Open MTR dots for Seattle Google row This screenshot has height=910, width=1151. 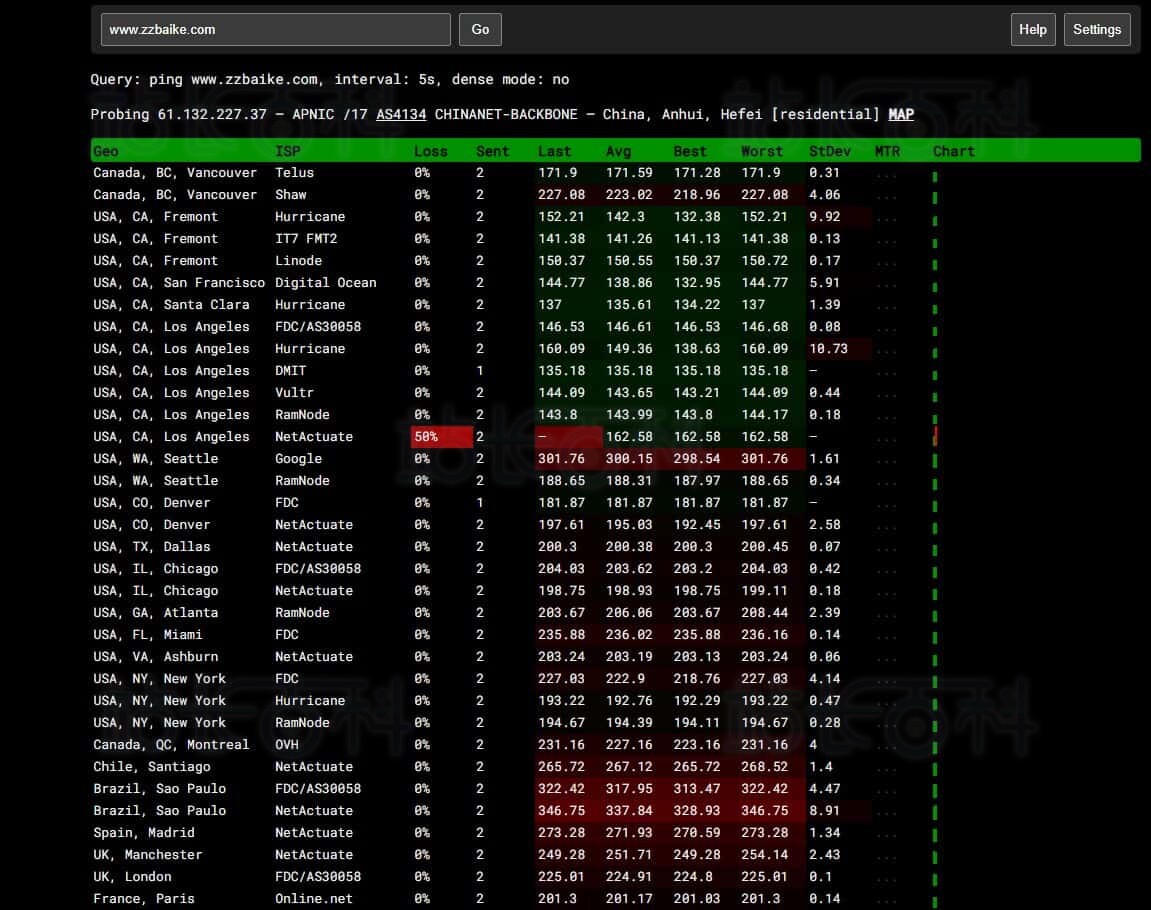(886, 460)
